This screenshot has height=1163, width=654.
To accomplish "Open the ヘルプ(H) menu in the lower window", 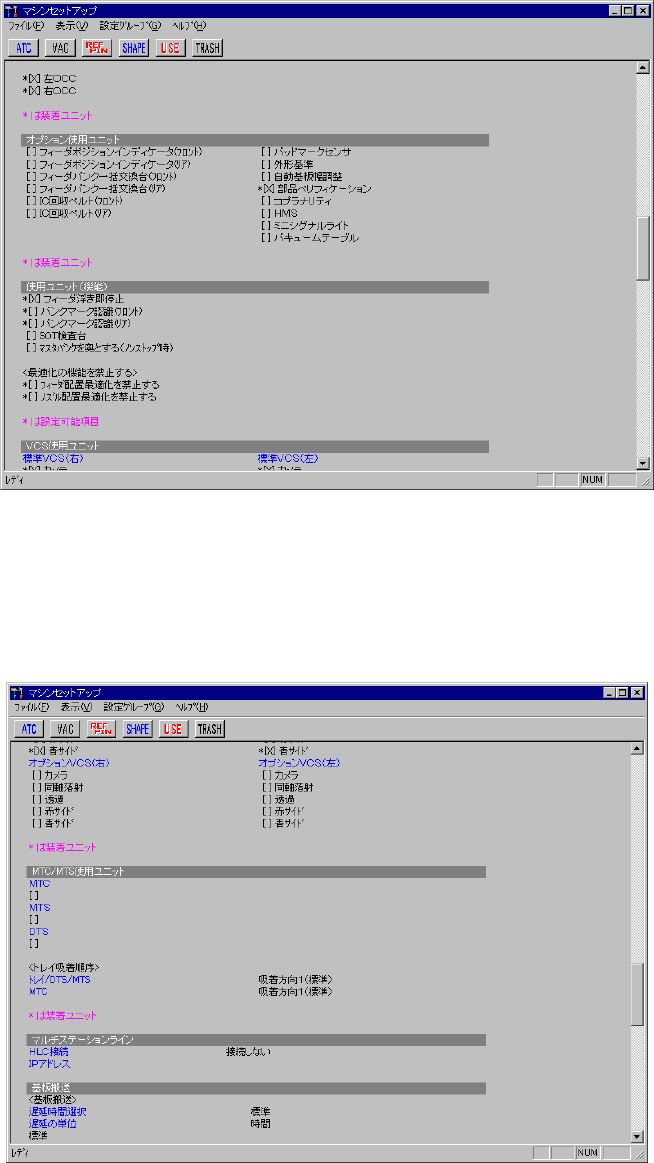I will click(193, 707).
